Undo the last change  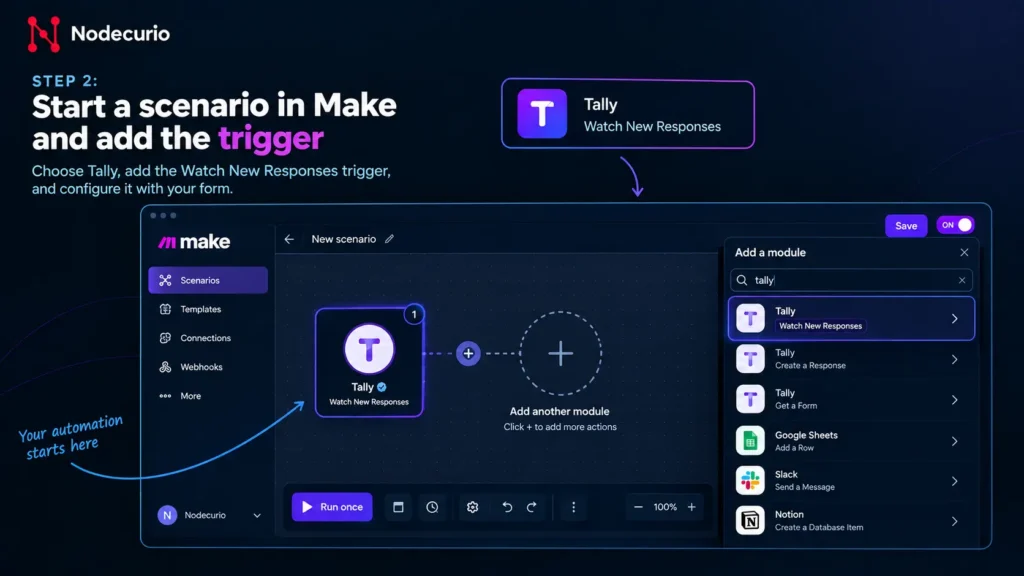point(507,507)
